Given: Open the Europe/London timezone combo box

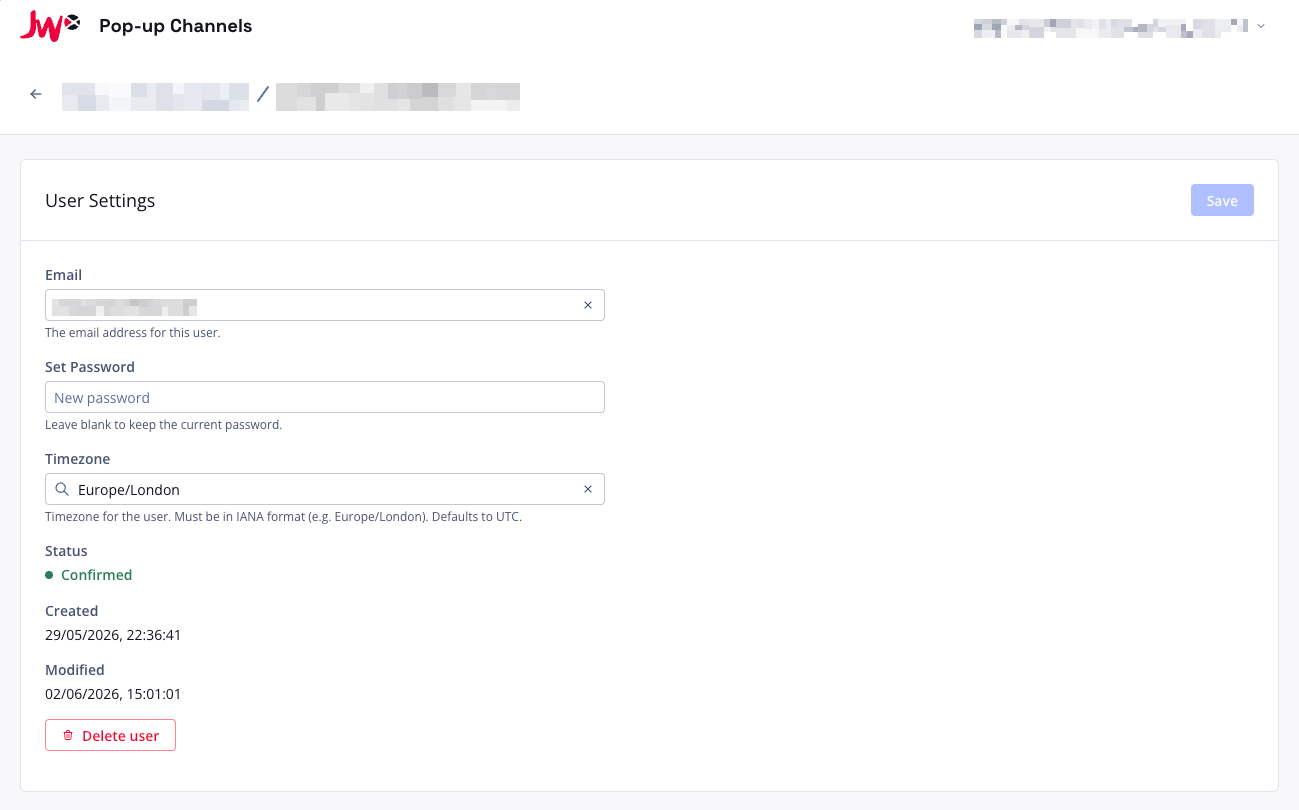Looking at the screenshot, I should pyautogui.click(x=325, y=489).
